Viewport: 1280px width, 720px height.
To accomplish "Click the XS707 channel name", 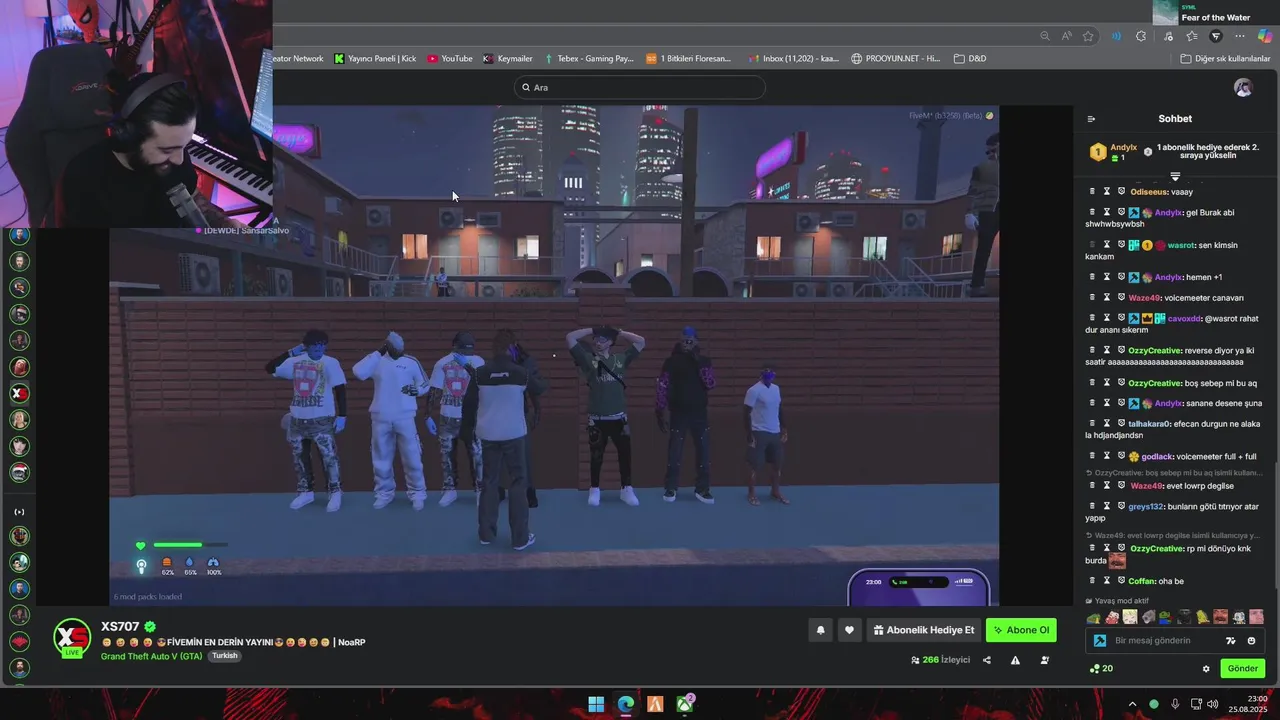I will tap(120, 626).
